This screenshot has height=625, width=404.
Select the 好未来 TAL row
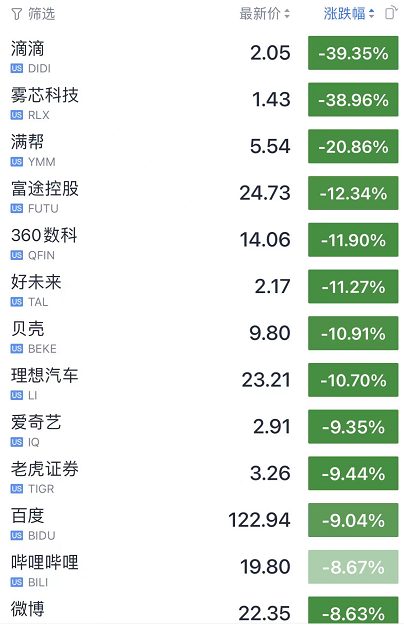[x=202, y=287]
